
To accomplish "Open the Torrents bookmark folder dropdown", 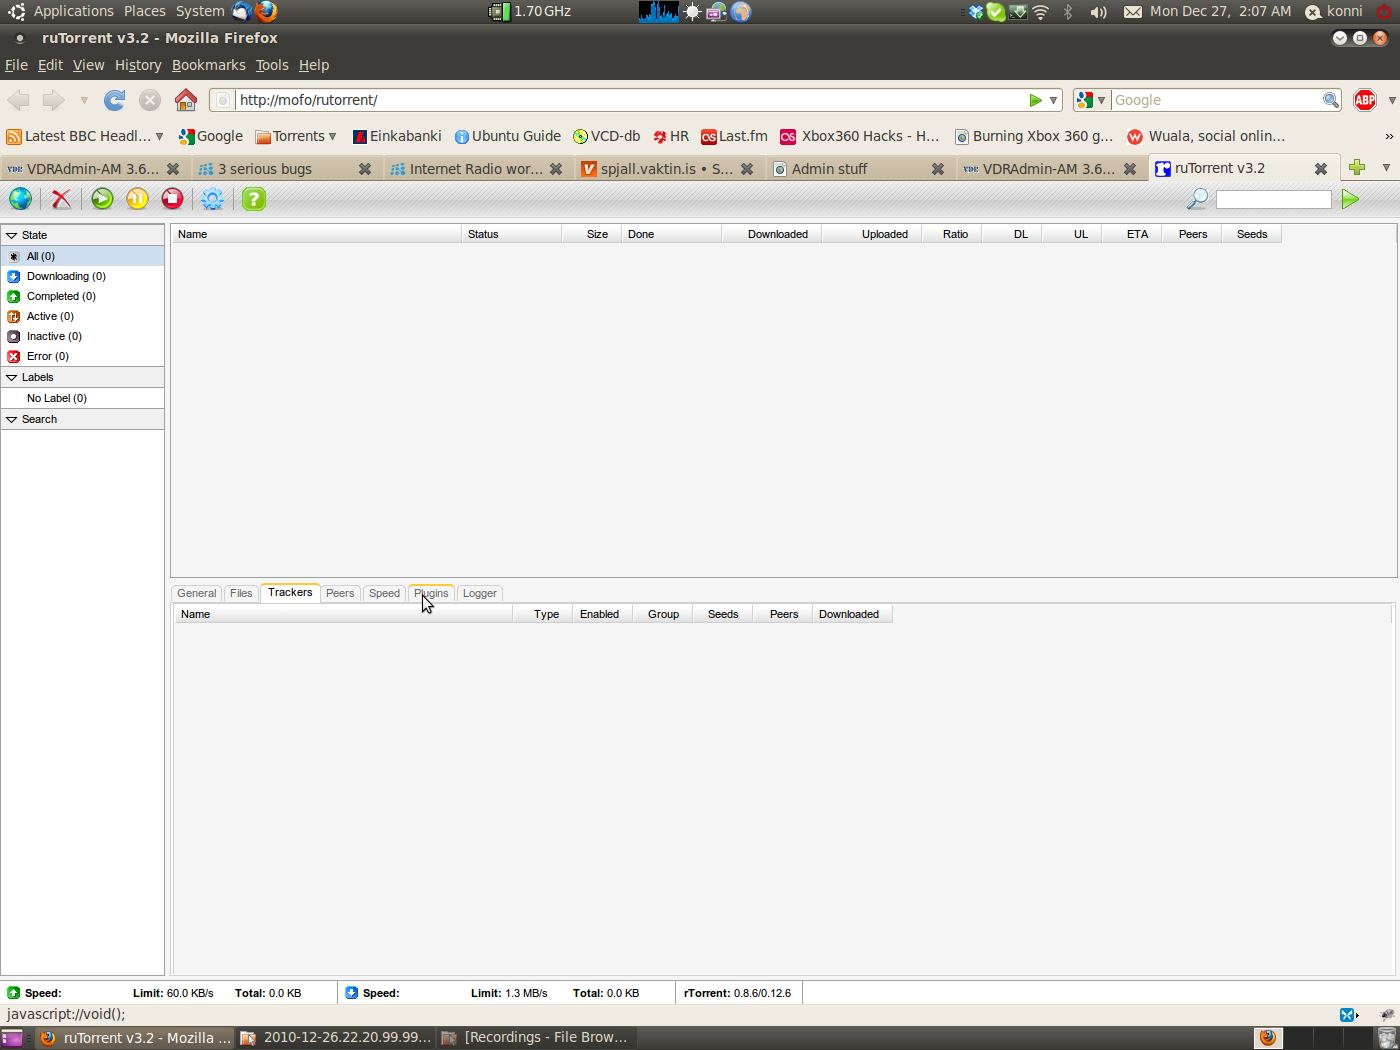I will tap(296, 136).
